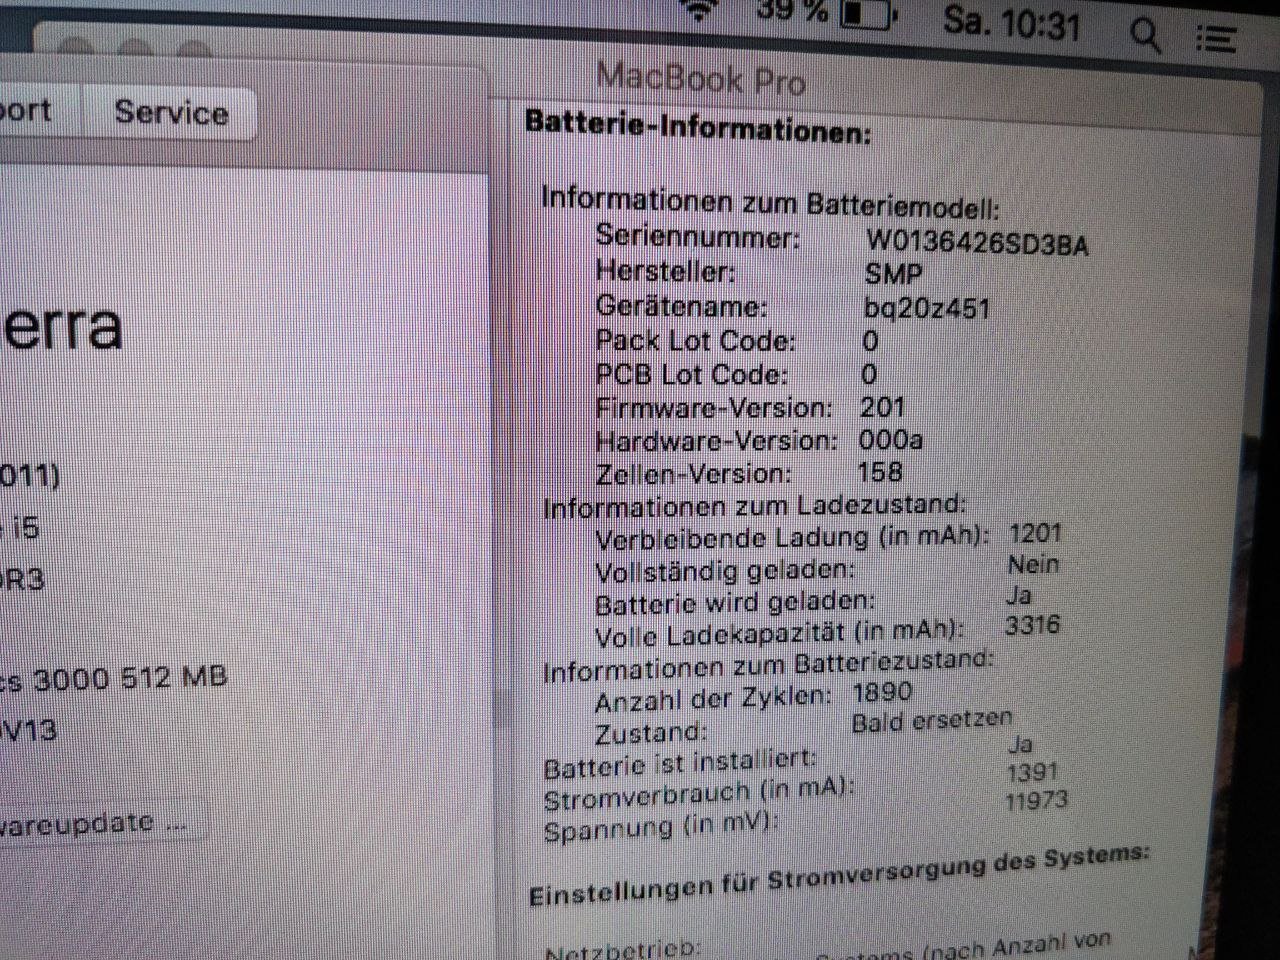
Task: Select Spannung value 11973
Action: coord(1036,801)
